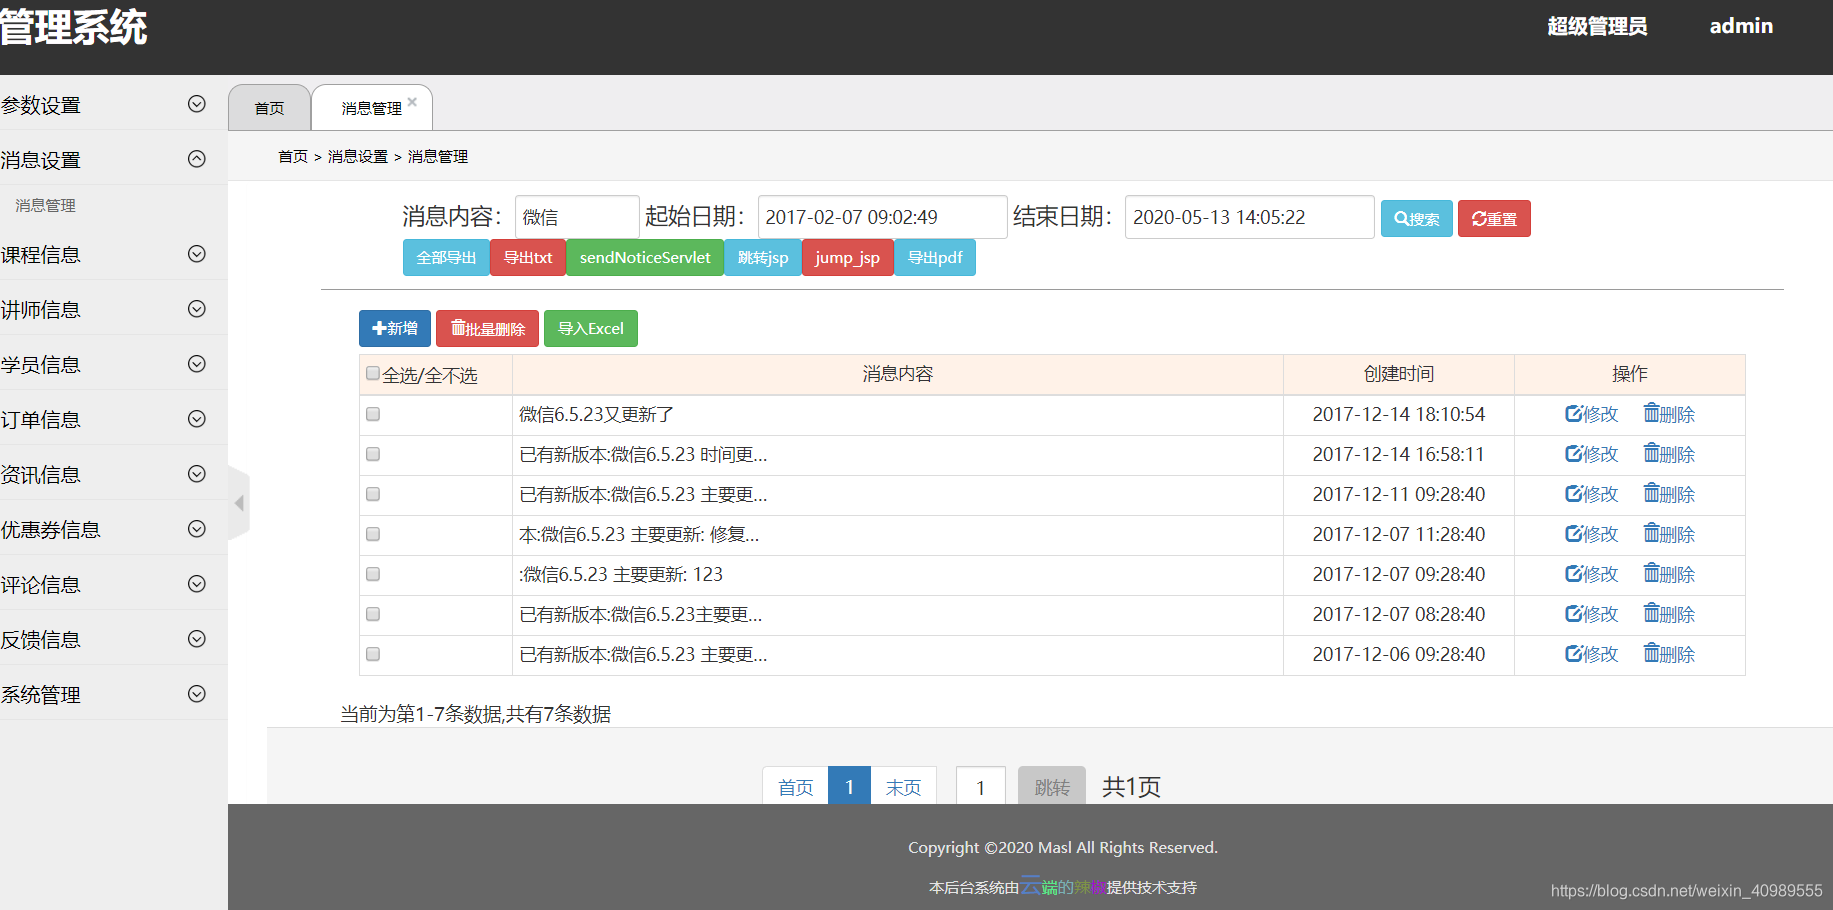This screenshot has height=910, width=1833.
Task: Focus the 消息内容 search input field
Action: 577,217
